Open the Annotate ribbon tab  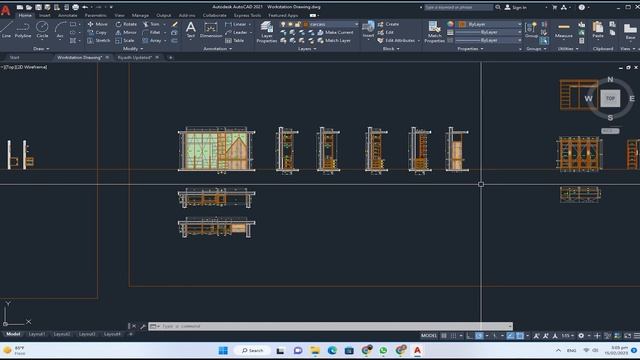(68, 15)
